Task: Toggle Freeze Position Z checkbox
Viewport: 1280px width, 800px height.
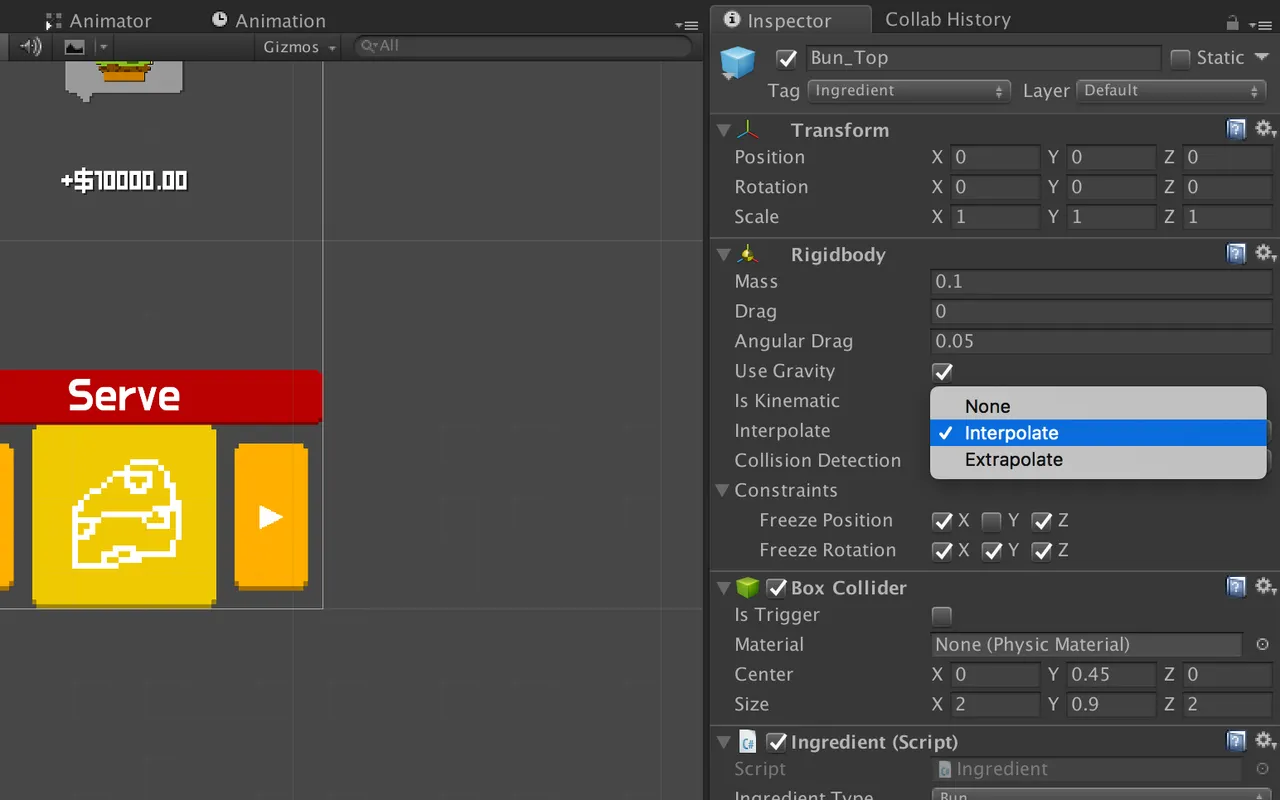Action: [1042, 521]
